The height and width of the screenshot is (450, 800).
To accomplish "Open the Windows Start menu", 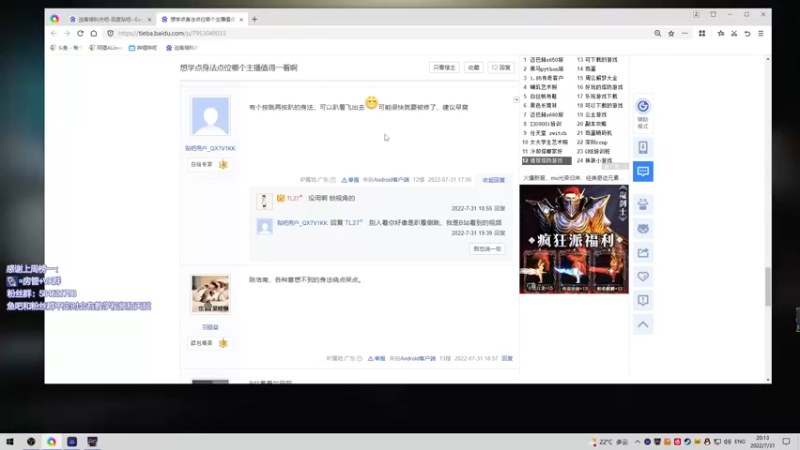I will point(10,441).
